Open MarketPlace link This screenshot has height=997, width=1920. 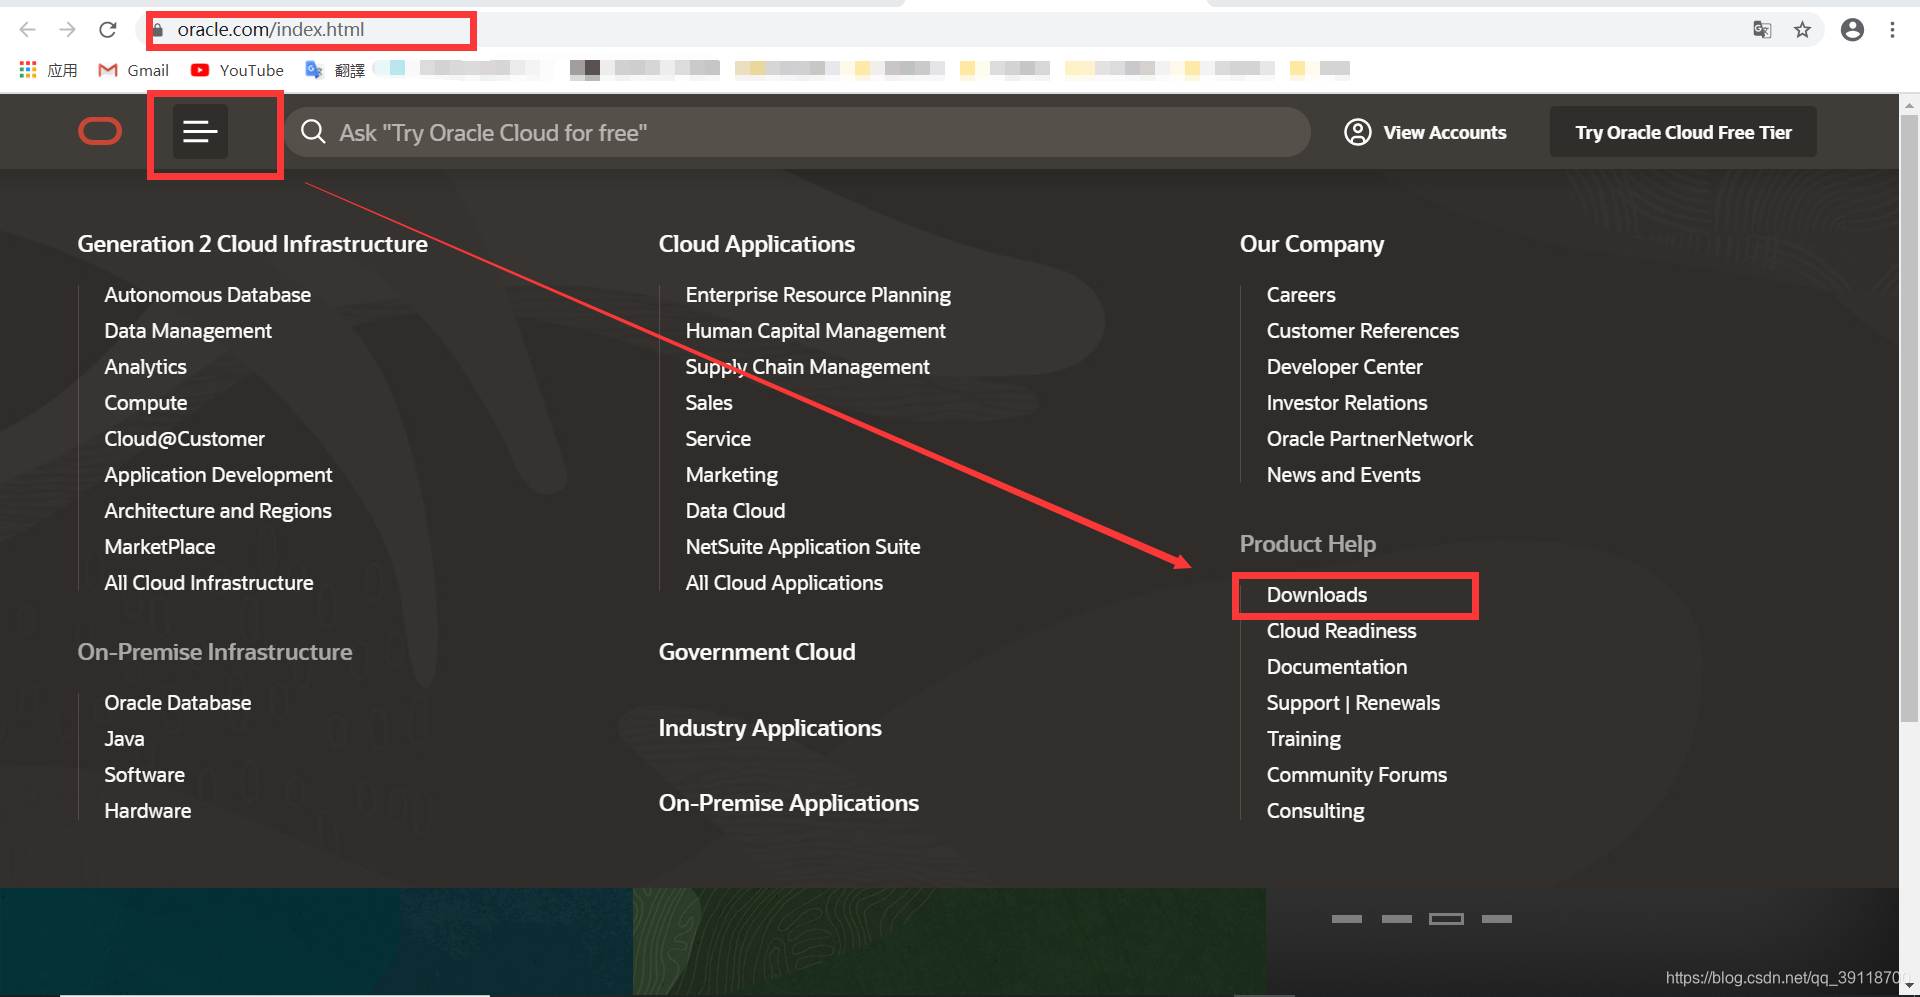(x=159, y=547)
